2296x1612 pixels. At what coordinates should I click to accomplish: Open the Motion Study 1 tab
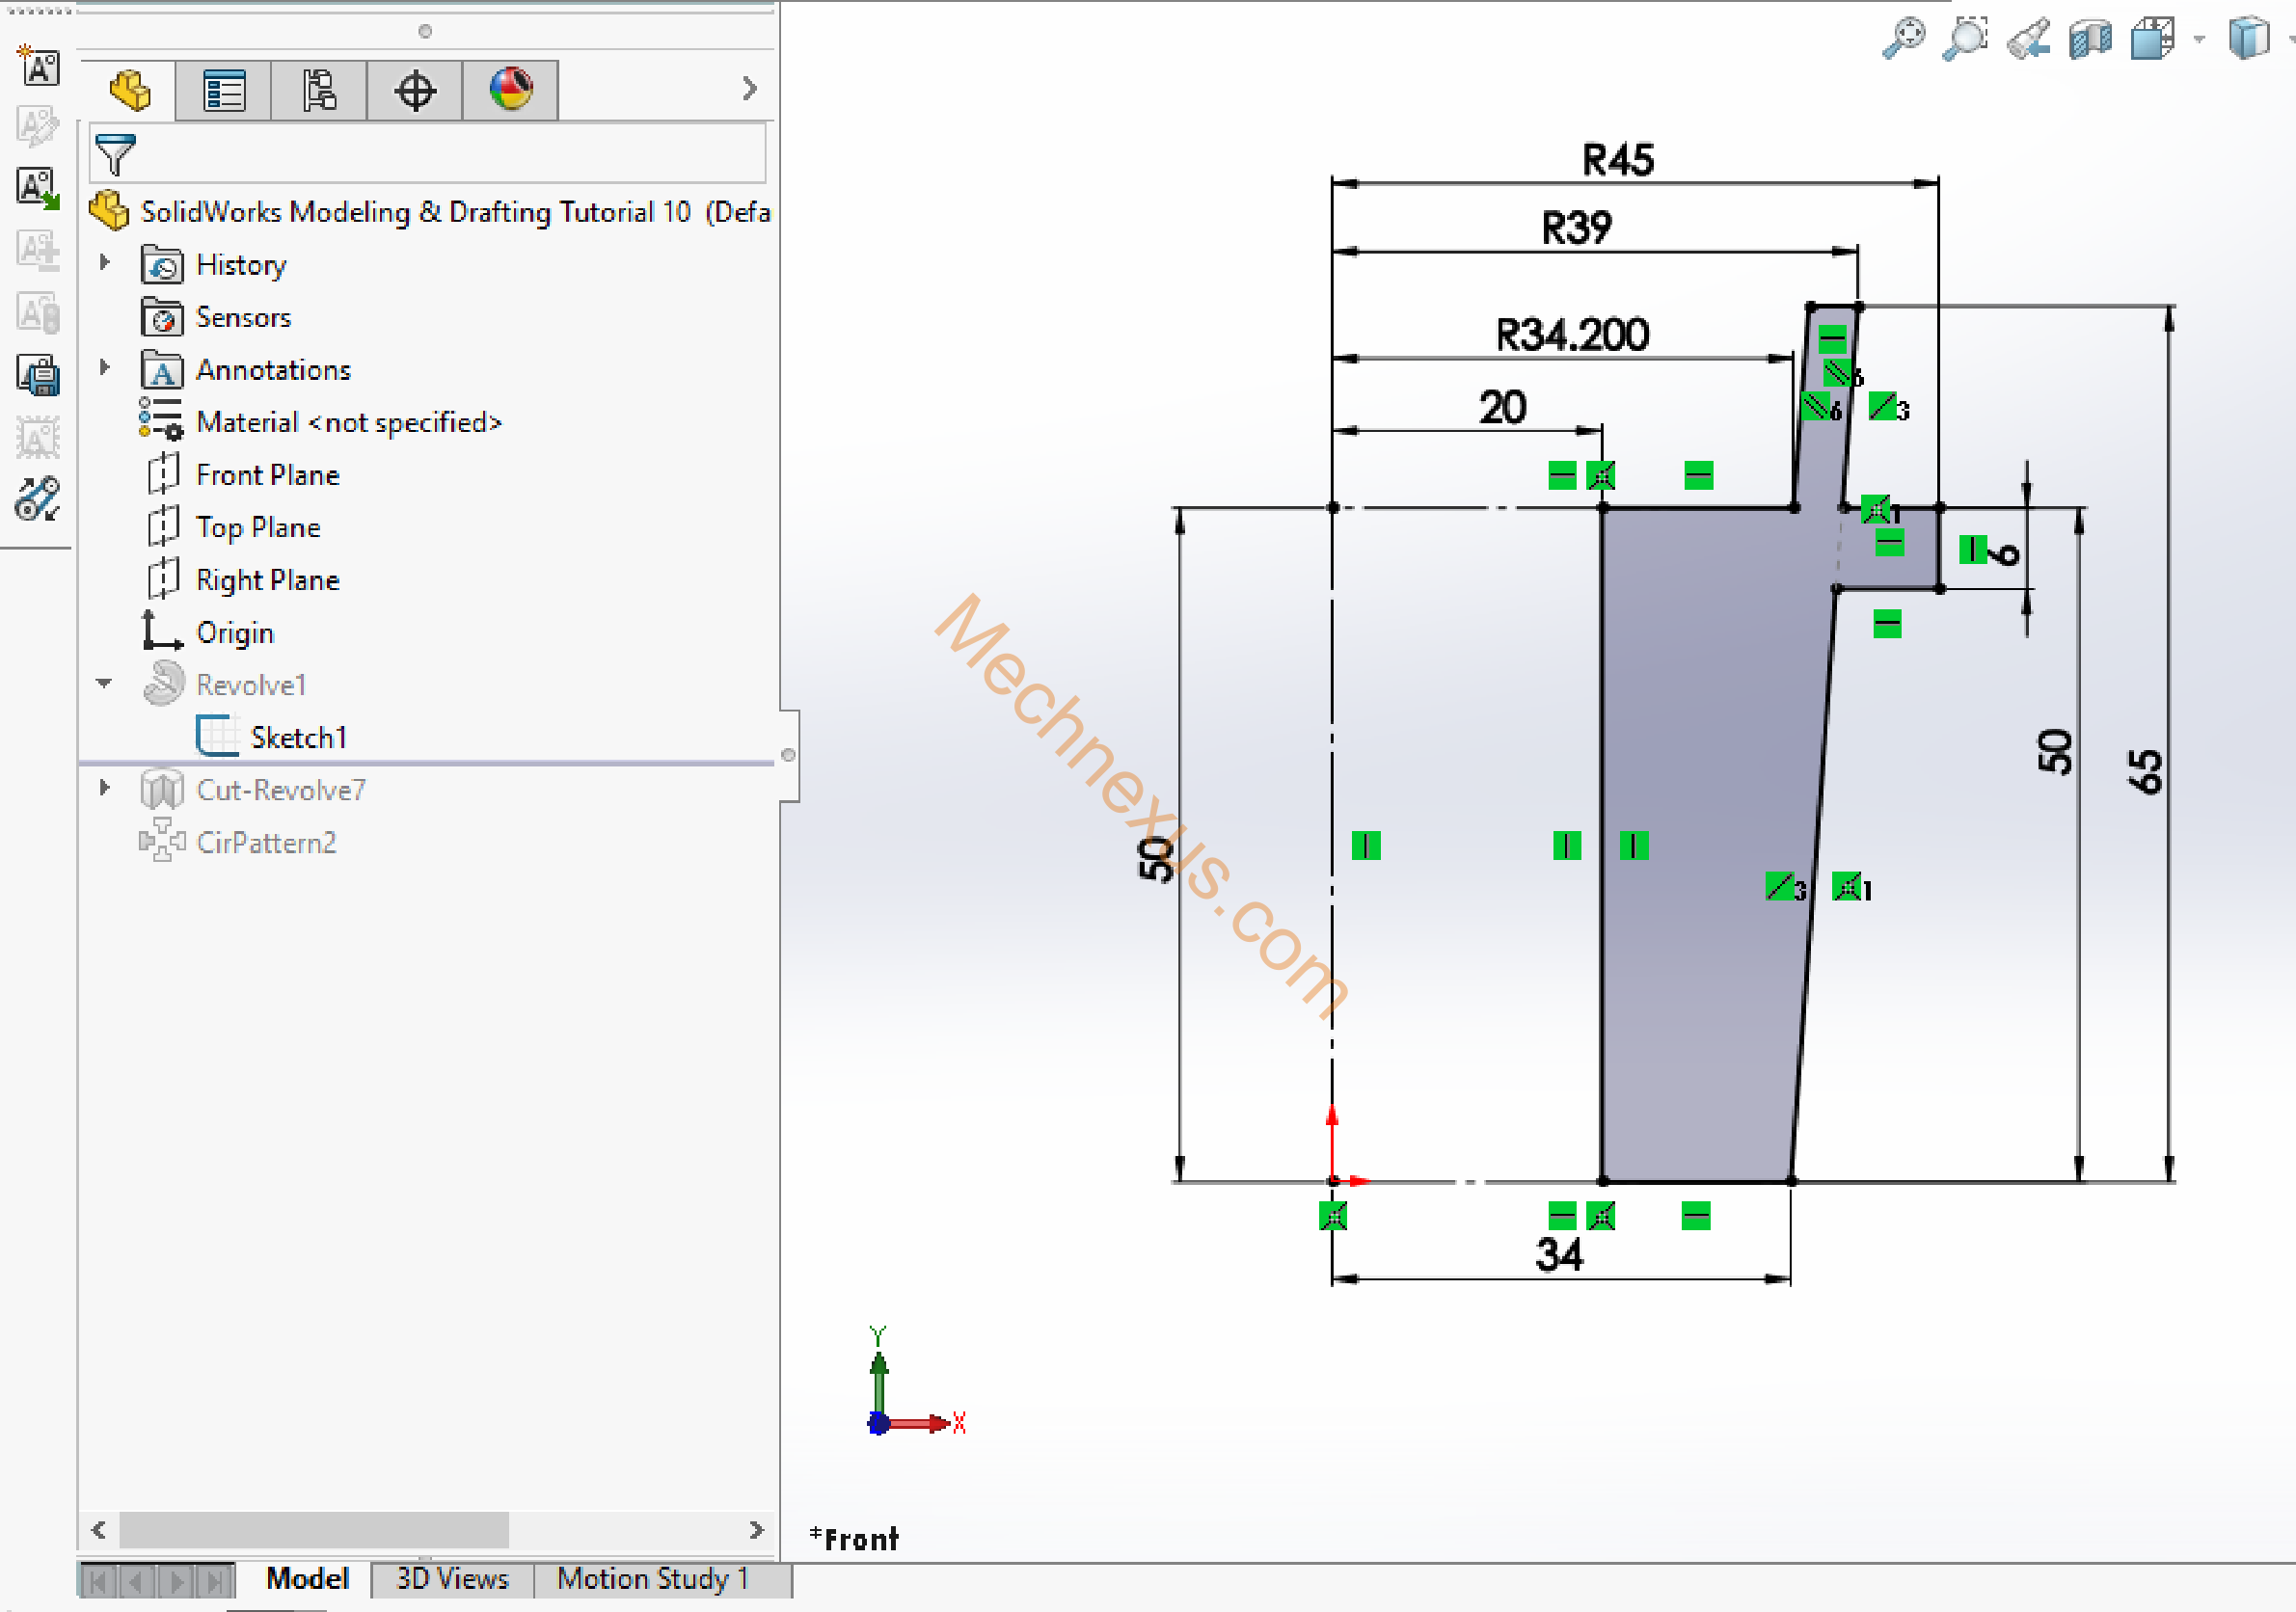pyautogui.click(x=652, y=1578)
